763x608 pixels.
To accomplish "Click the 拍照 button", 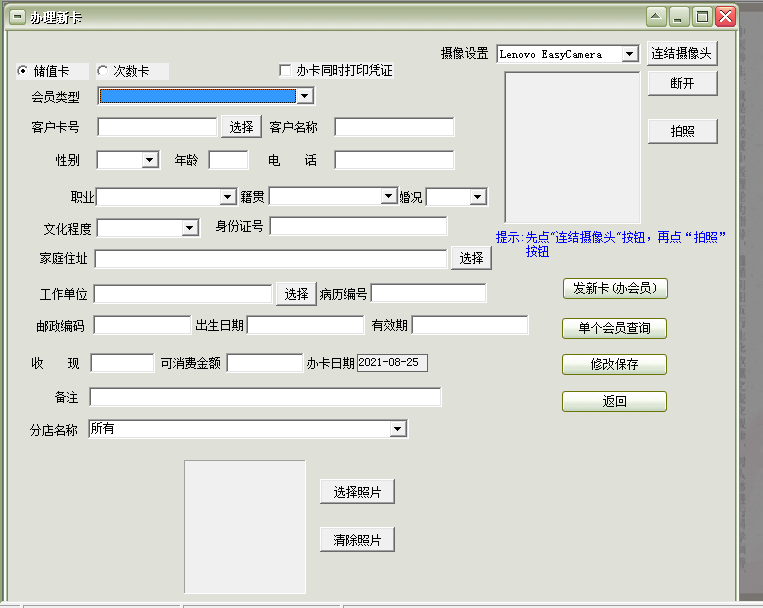I will click(682, 131).
